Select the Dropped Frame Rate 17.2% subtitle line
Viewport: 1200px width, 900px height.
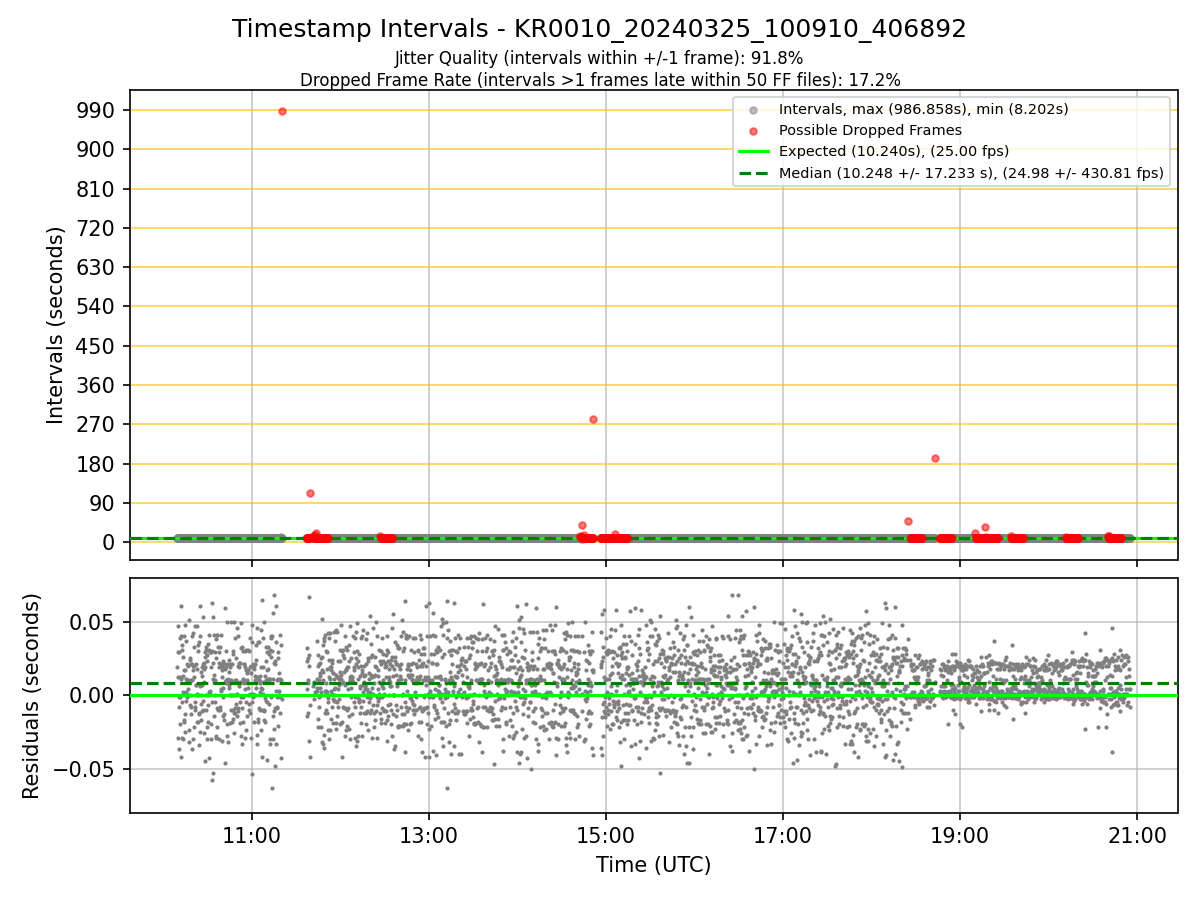coord(600,80)
